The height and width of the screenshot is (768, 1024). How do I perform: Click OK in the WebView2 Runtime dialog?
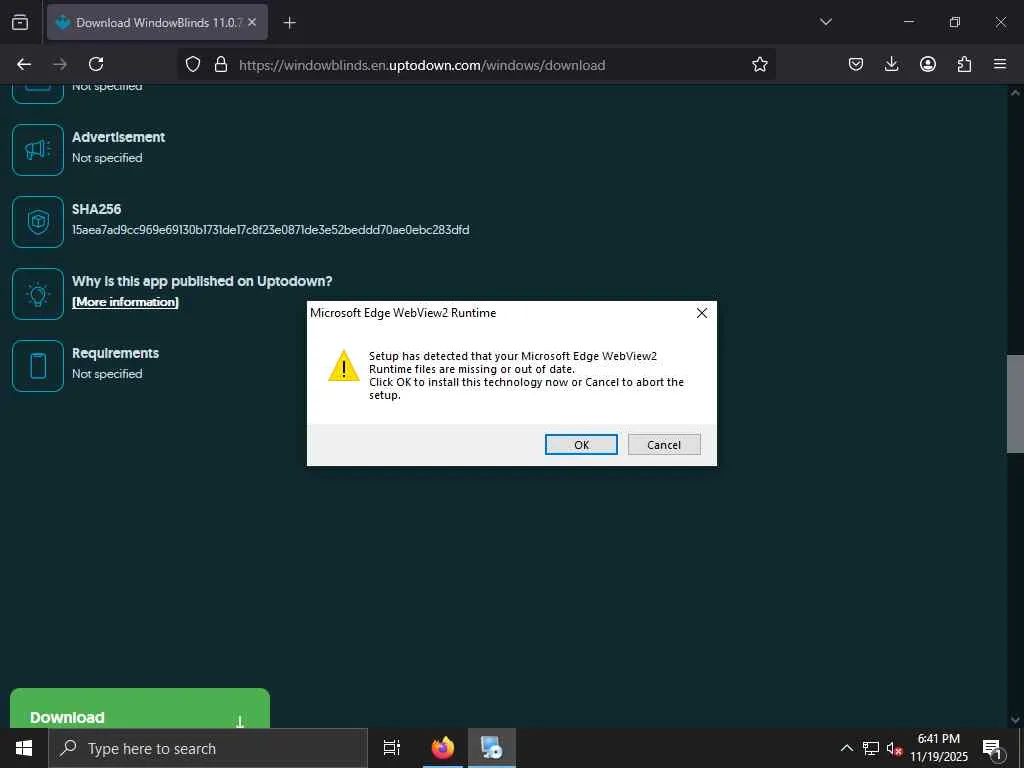(x=581, y=445)
